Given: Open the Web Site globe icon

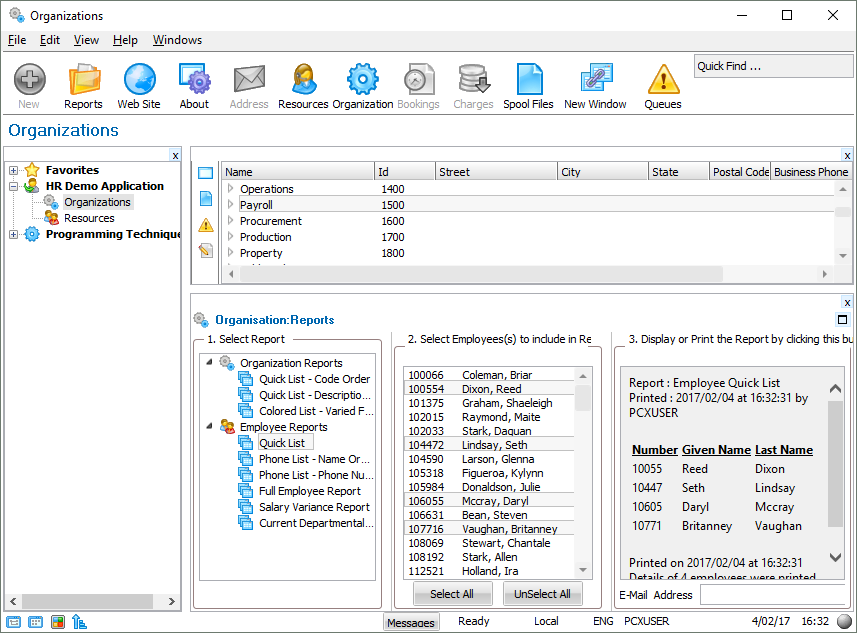Looking at the screenshot, I should [x=138, y=85].
